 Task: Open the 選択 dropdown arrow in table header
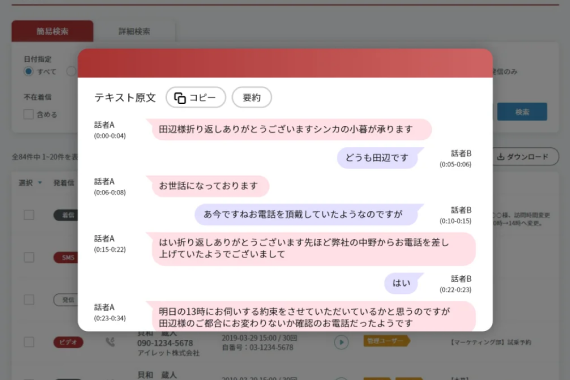40,183
